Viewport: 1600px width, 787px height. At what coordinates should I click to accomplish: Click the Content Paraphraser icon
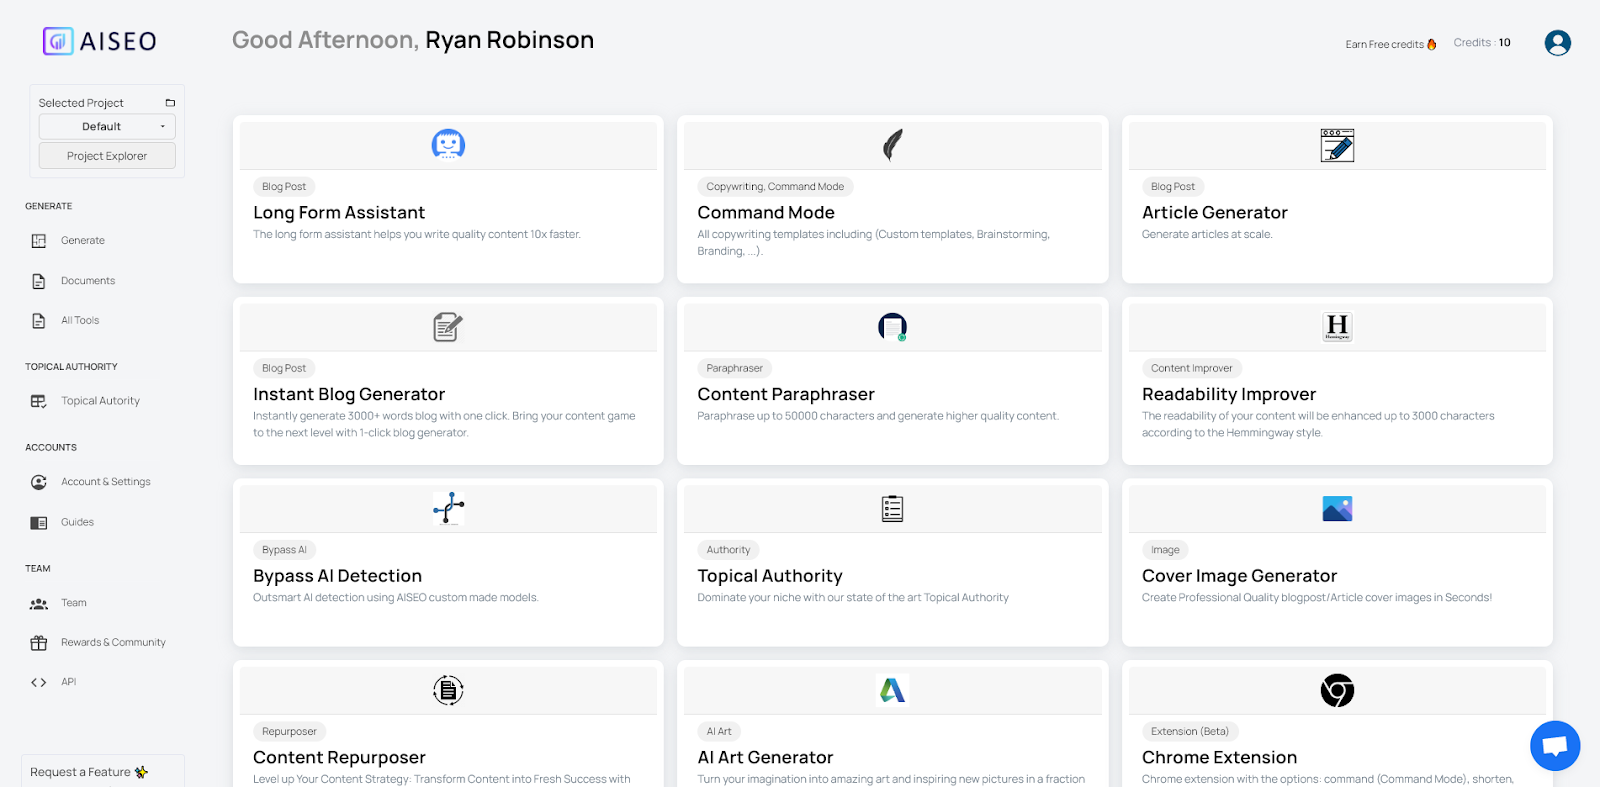tap(893, 327)
